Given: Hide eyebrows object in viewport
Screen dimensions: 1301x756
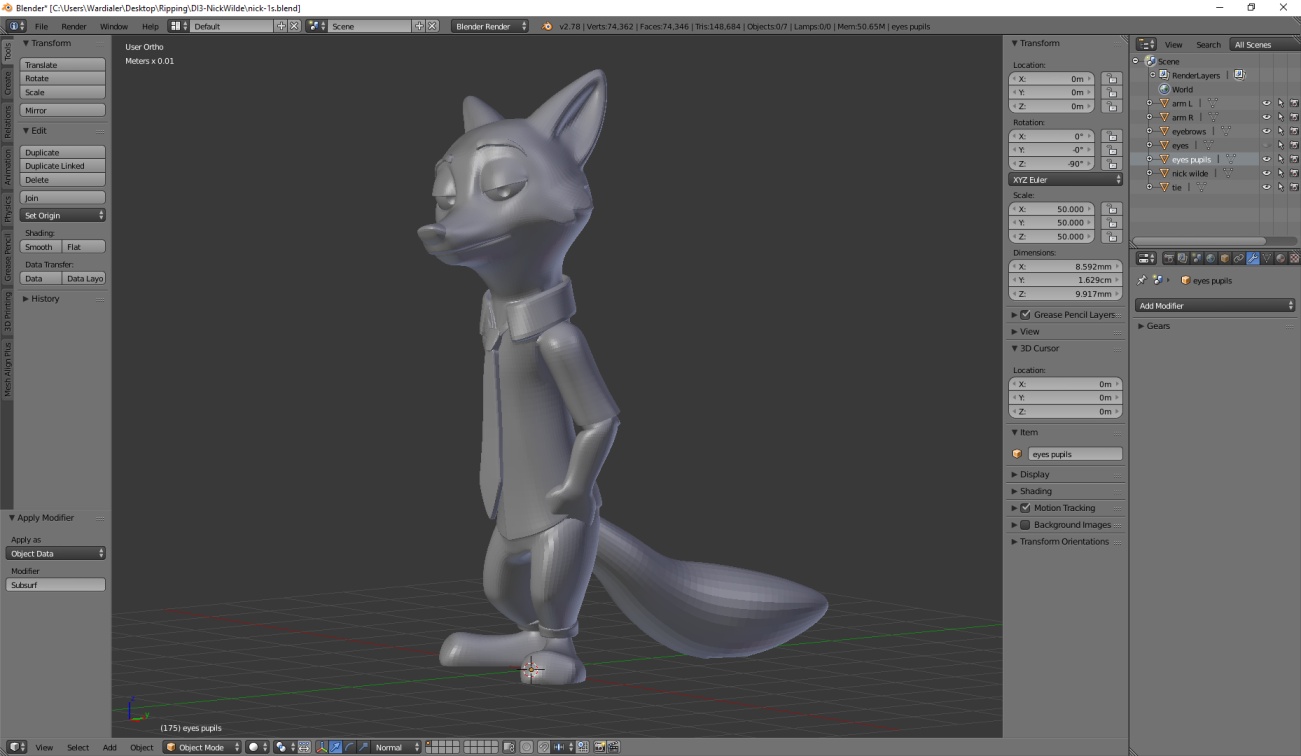Looking at the screenshot, I should click(1266, 131).
